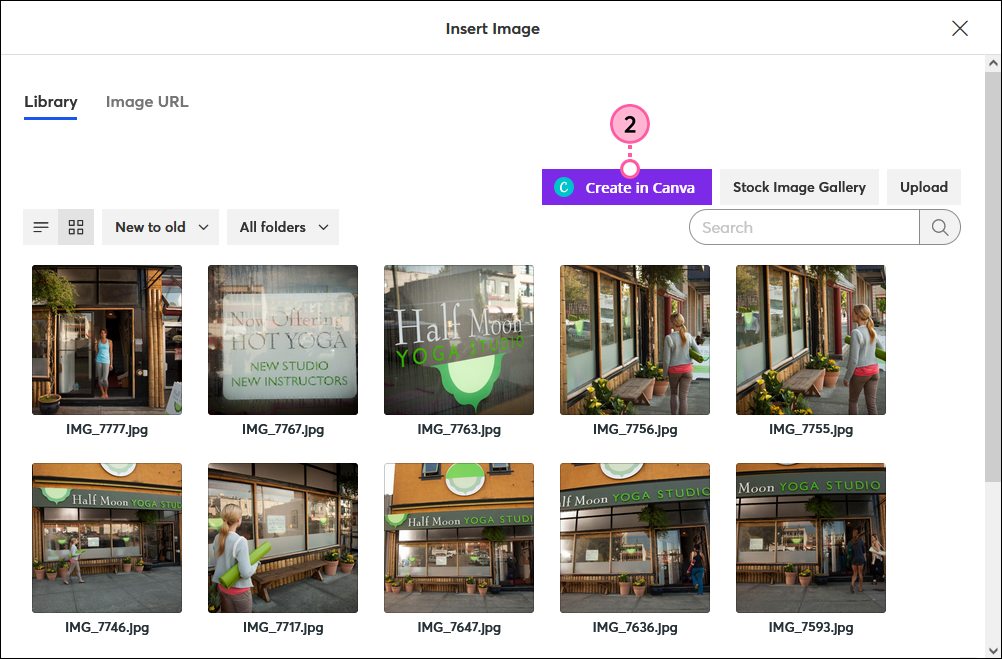Select thumbnail IMG_7763.jpg Half Moon logo
1002x659 pixels.
point(459,340)
